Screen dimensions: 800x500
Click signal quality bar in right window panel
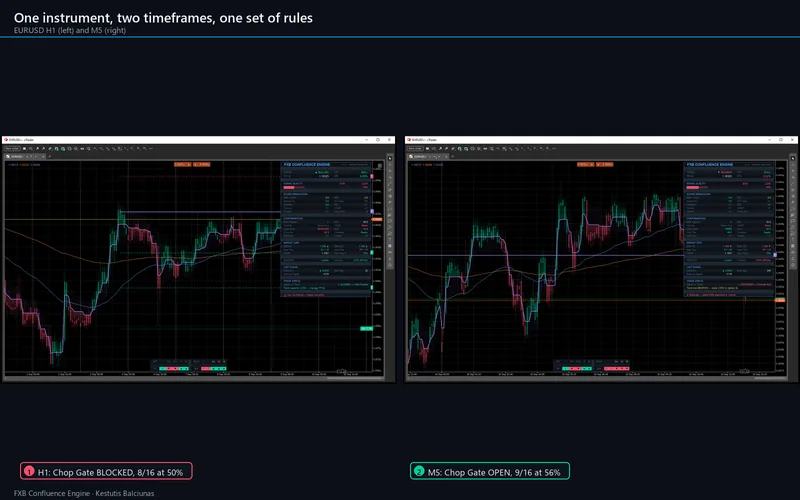[x=697, y=187]
